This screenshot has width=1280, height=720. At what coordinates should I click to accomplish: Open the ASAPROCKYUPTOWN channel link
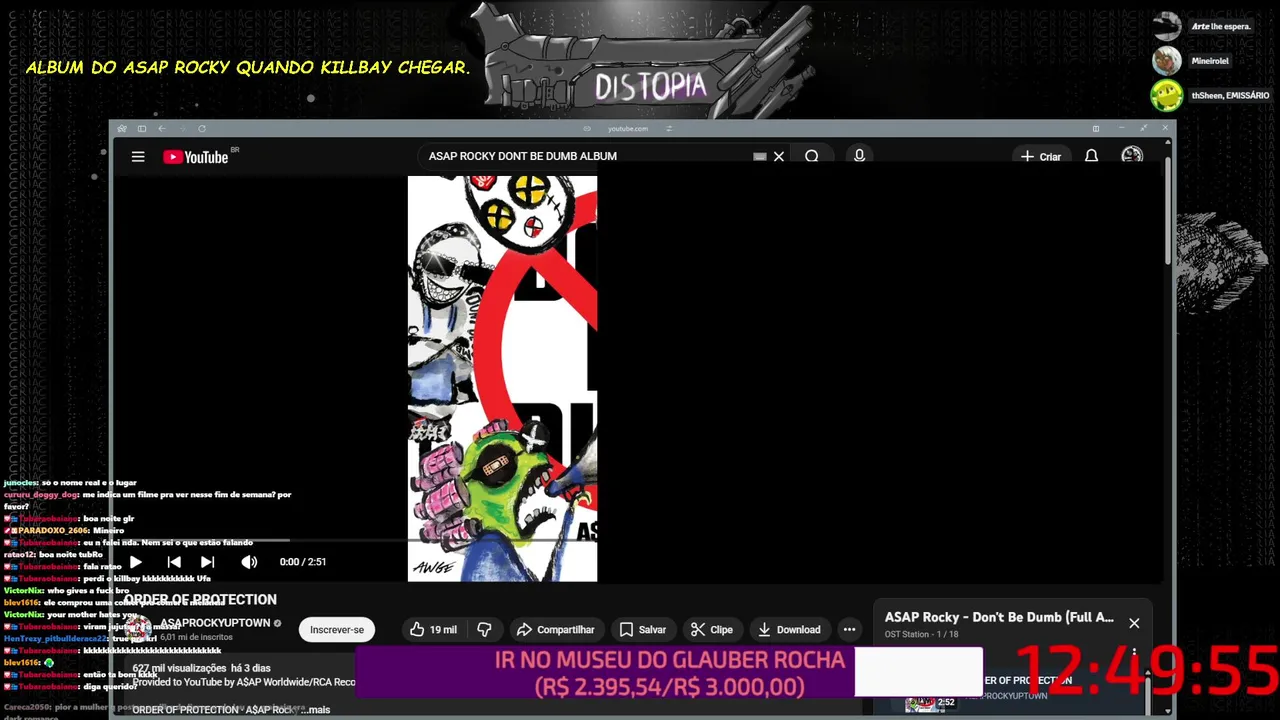[x=216, y=623]
